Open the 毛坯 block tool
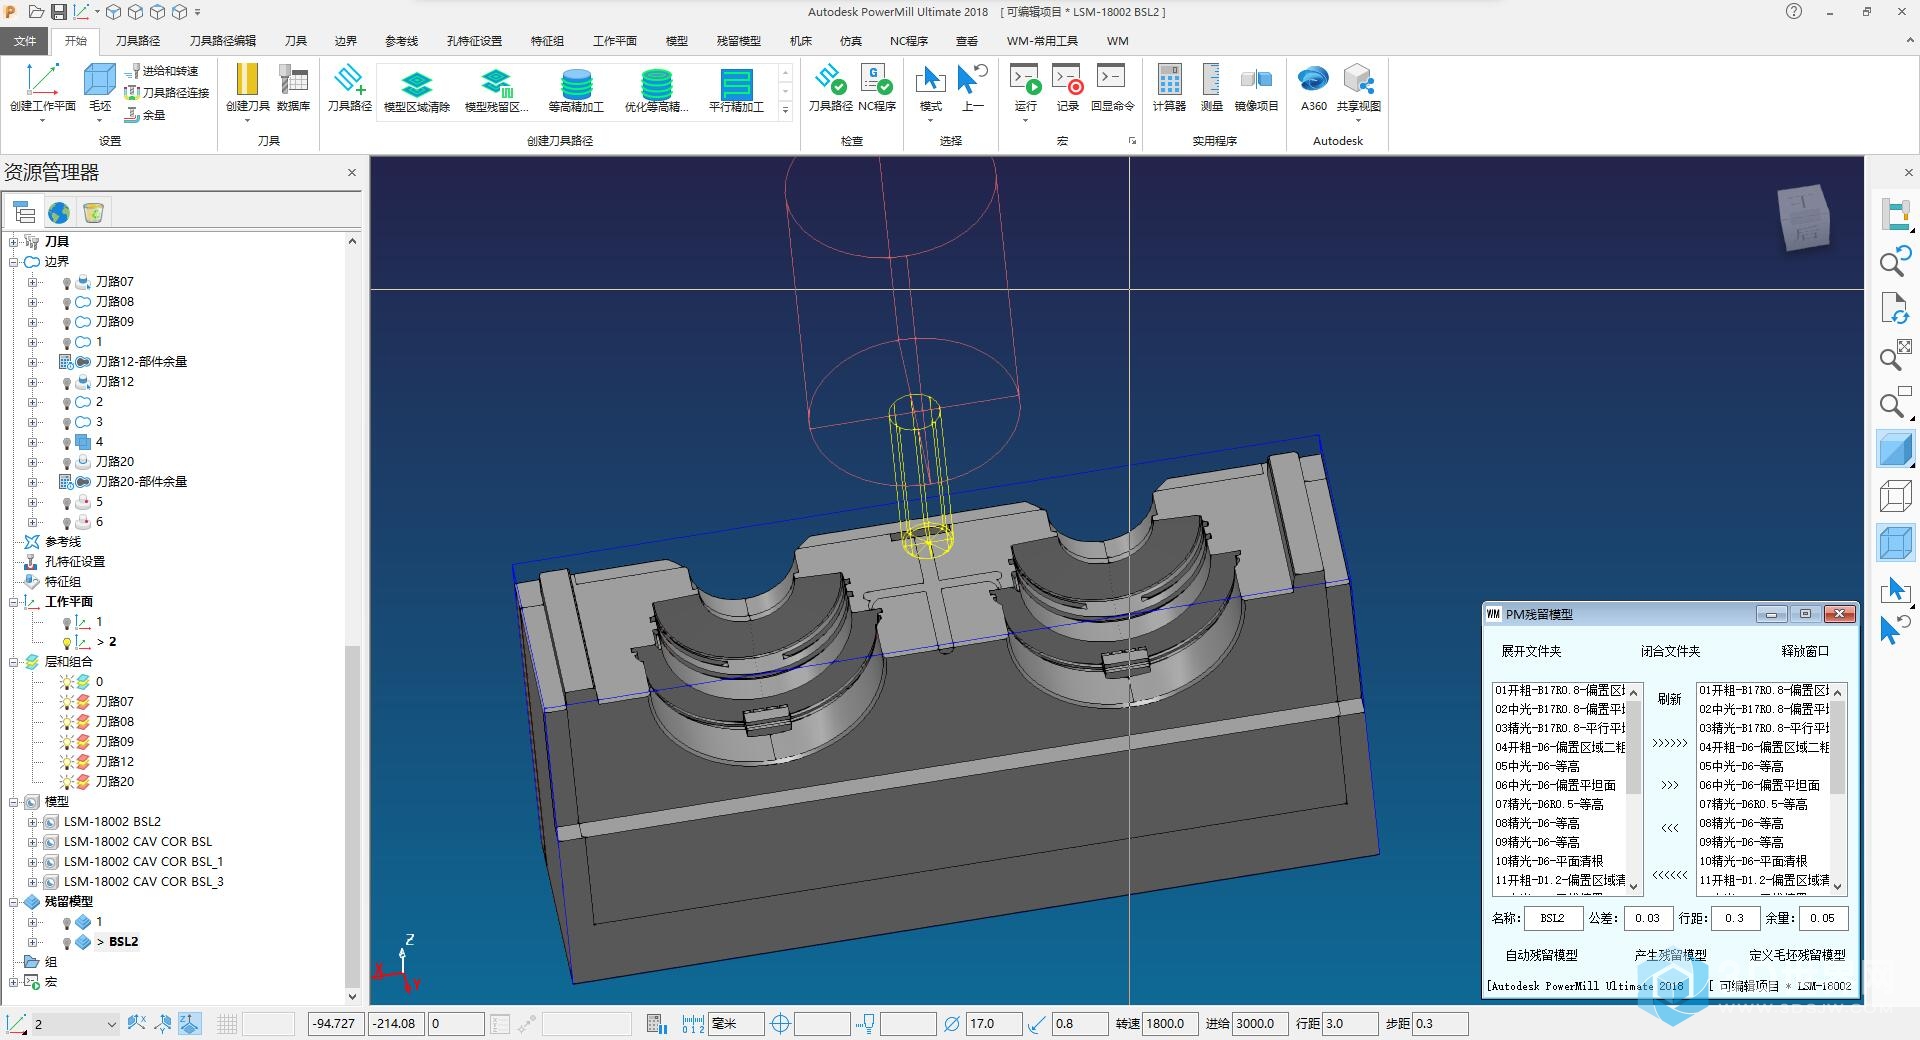1920x1040 pixels. point(100,80)
